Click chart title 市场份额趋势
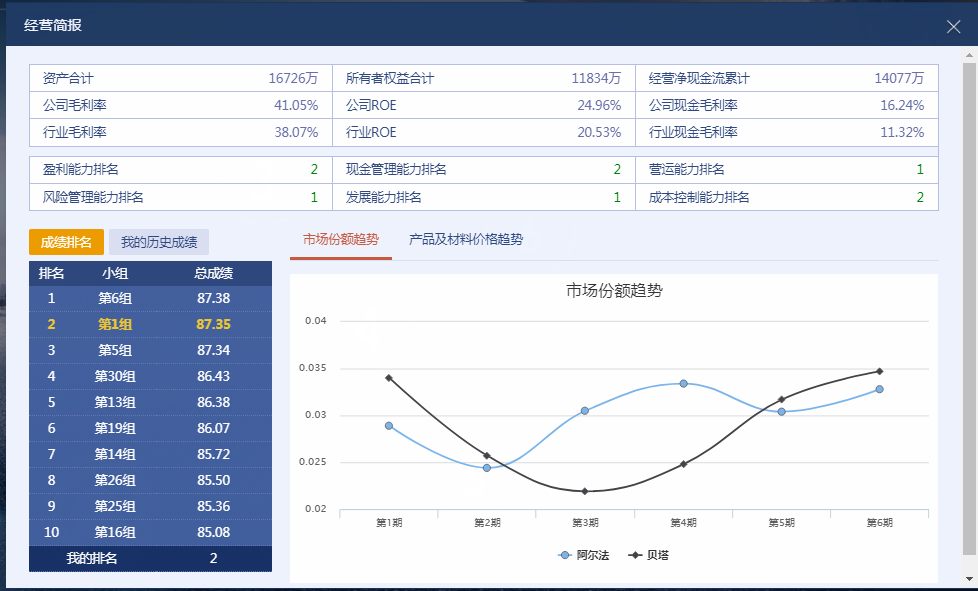978x591 pixels. pos(614,291)
